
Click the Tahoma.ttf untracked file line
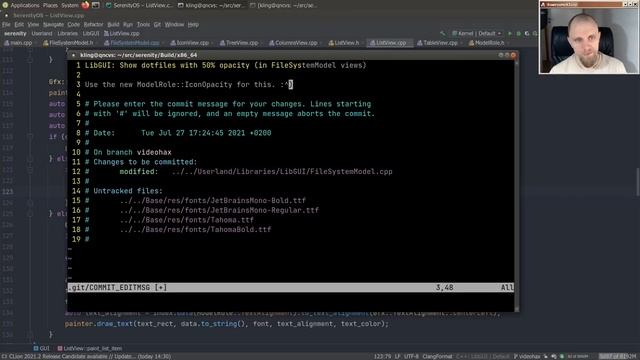point(169,220)
